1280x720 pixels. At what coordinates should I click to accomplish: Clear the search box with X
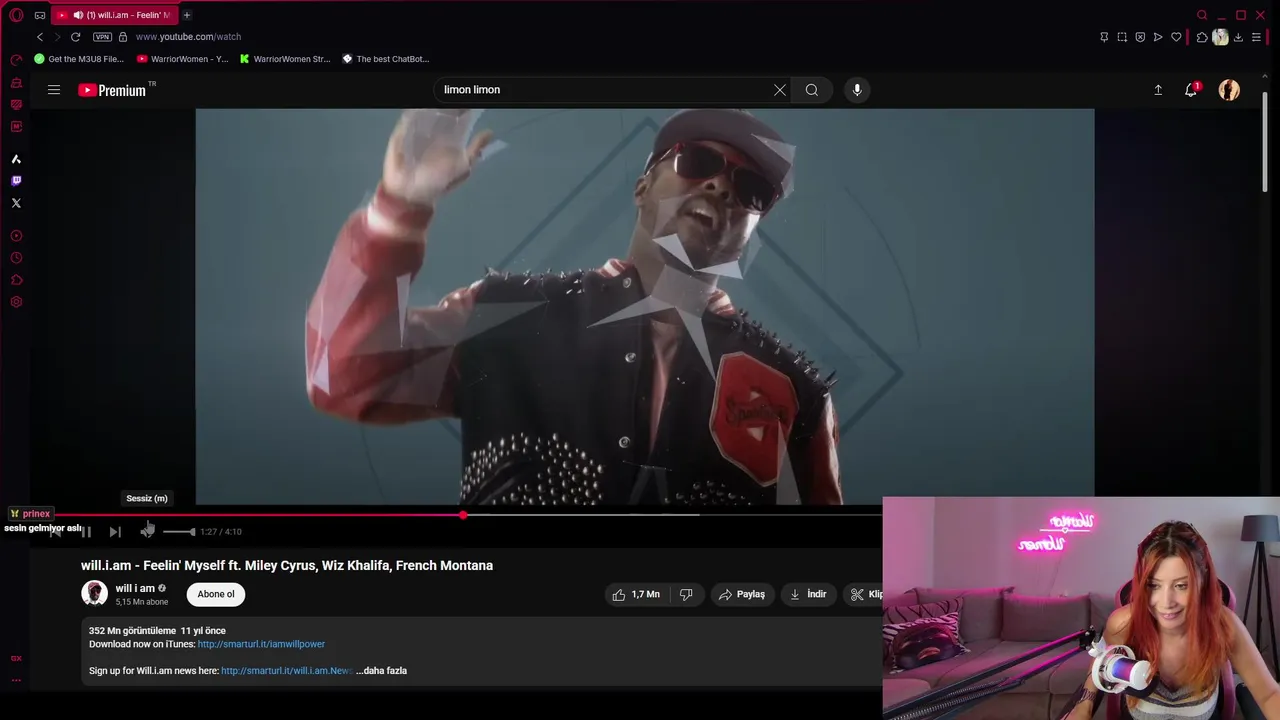780,90
